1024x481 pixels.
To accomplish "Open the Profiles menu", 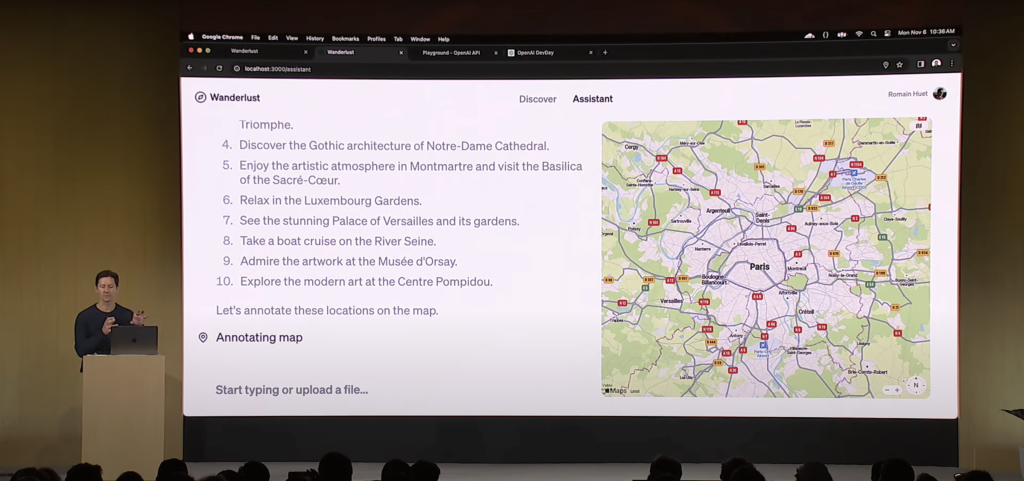I will [376, 39].
